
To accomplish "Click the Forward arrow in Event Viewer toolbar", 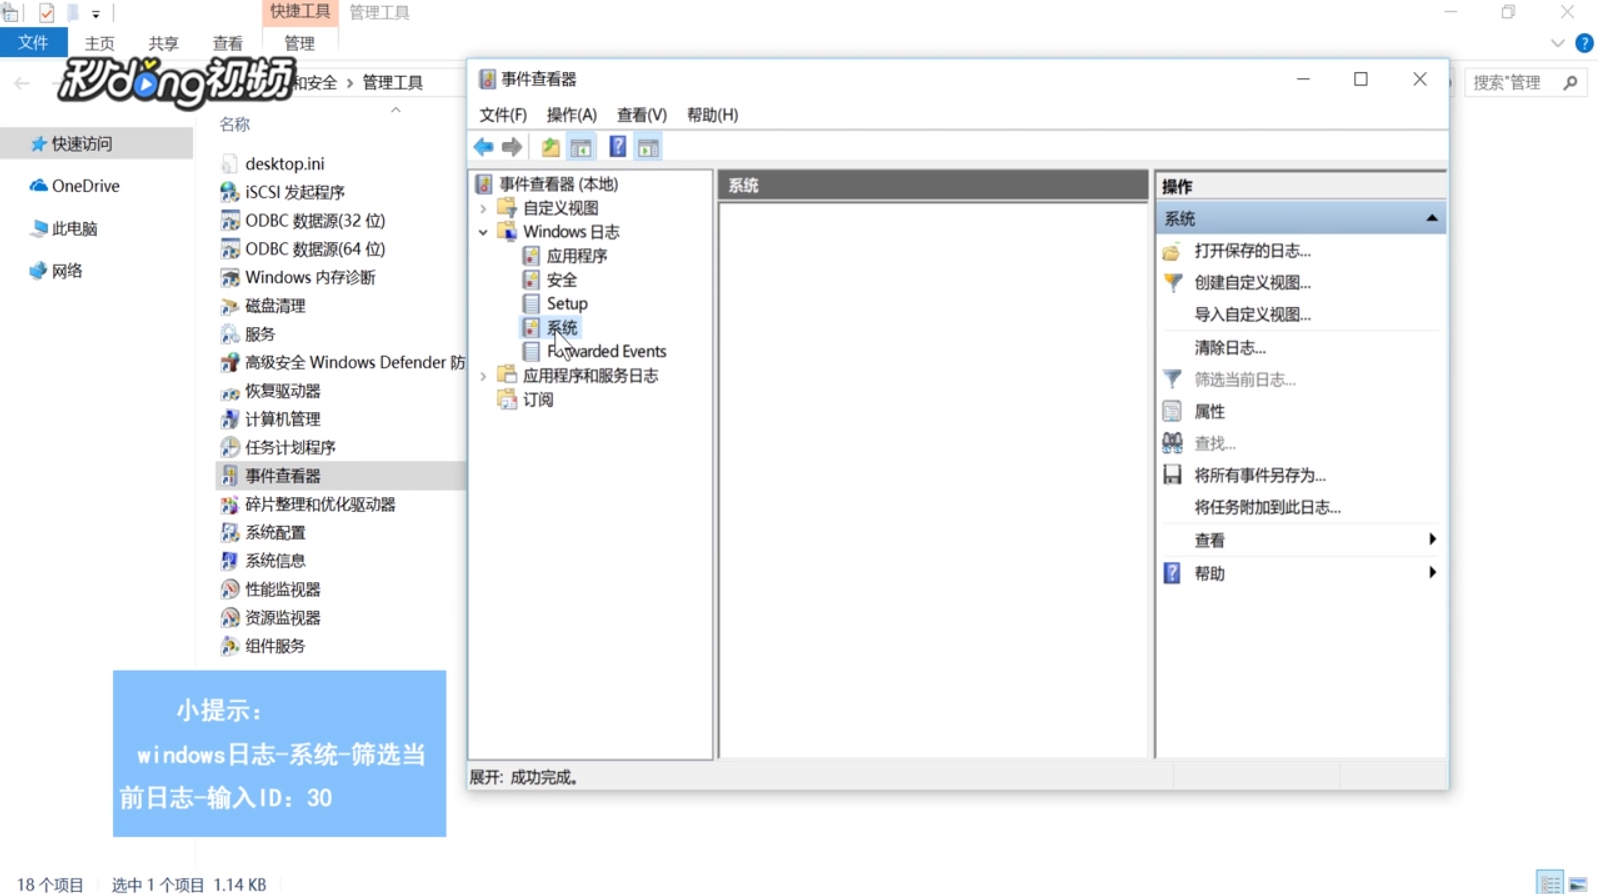I will [x=512, y=147].
